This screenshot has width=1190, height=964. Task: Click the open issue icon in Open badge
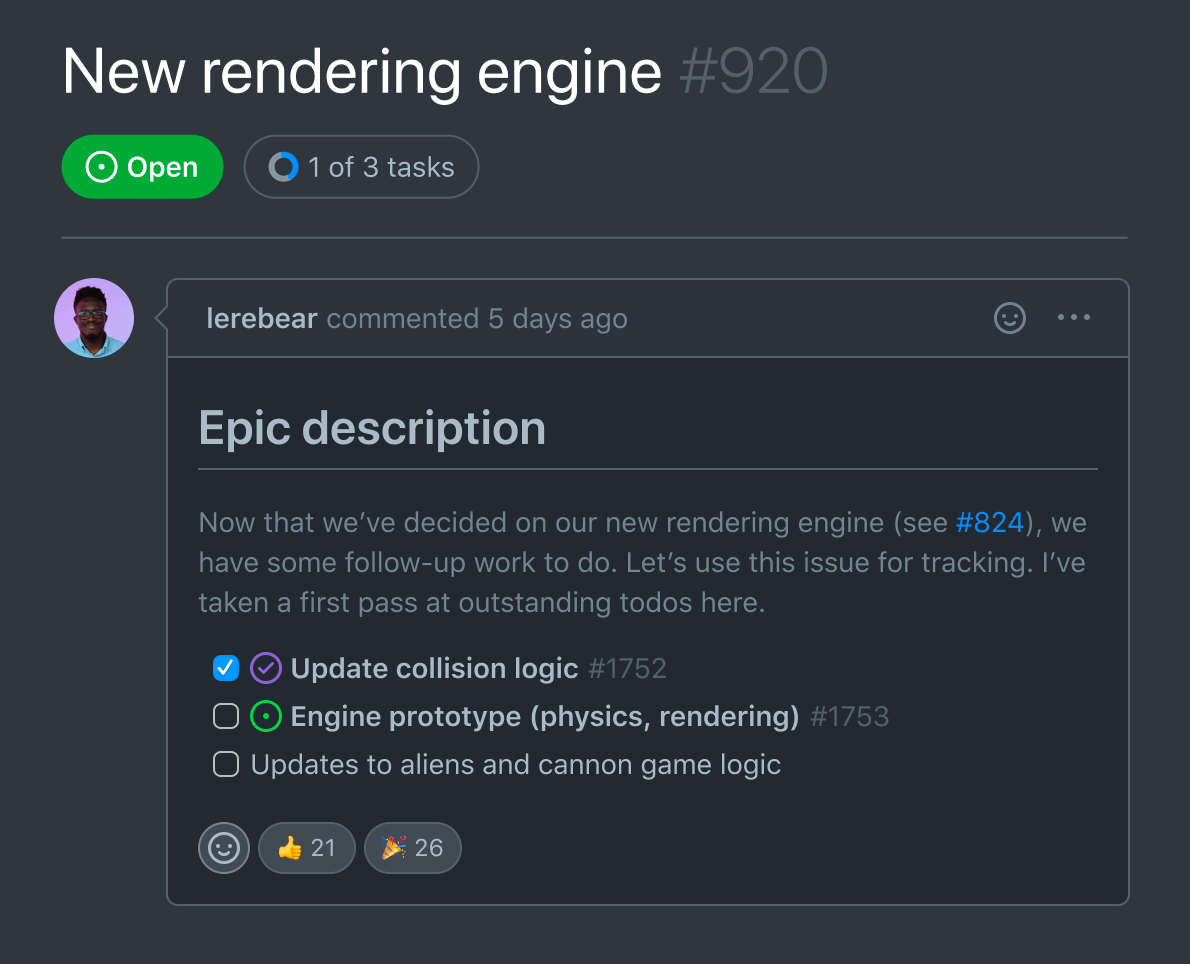[101, 167]
